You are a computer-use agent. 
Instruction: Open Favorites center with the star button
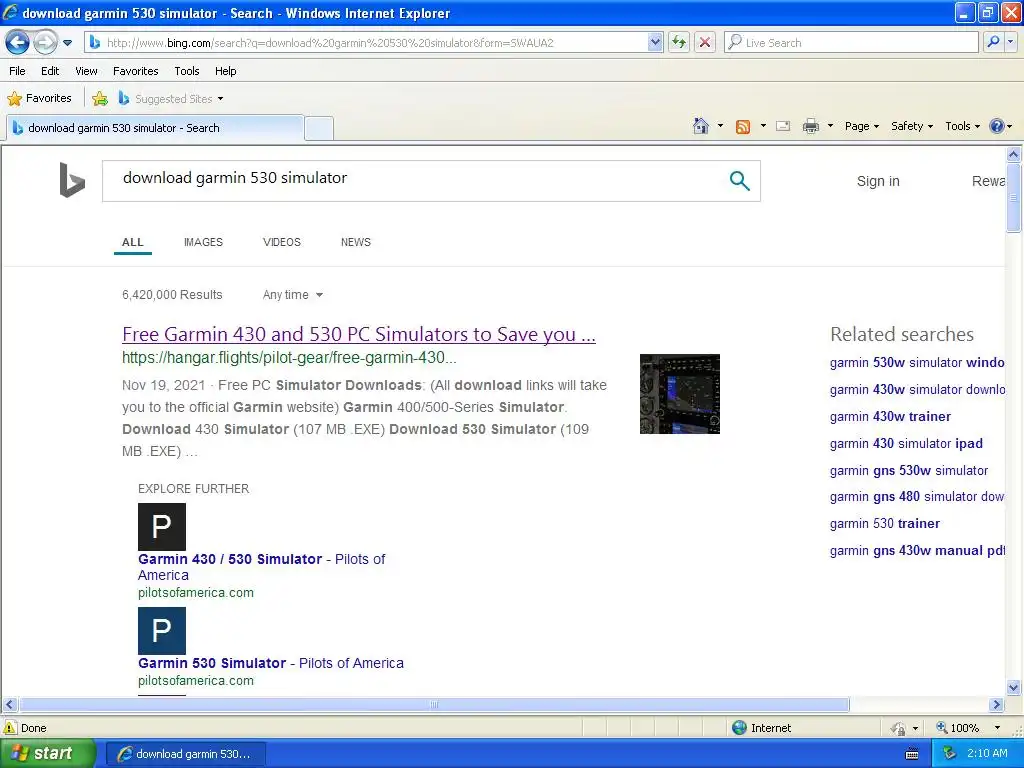point(39,99)
